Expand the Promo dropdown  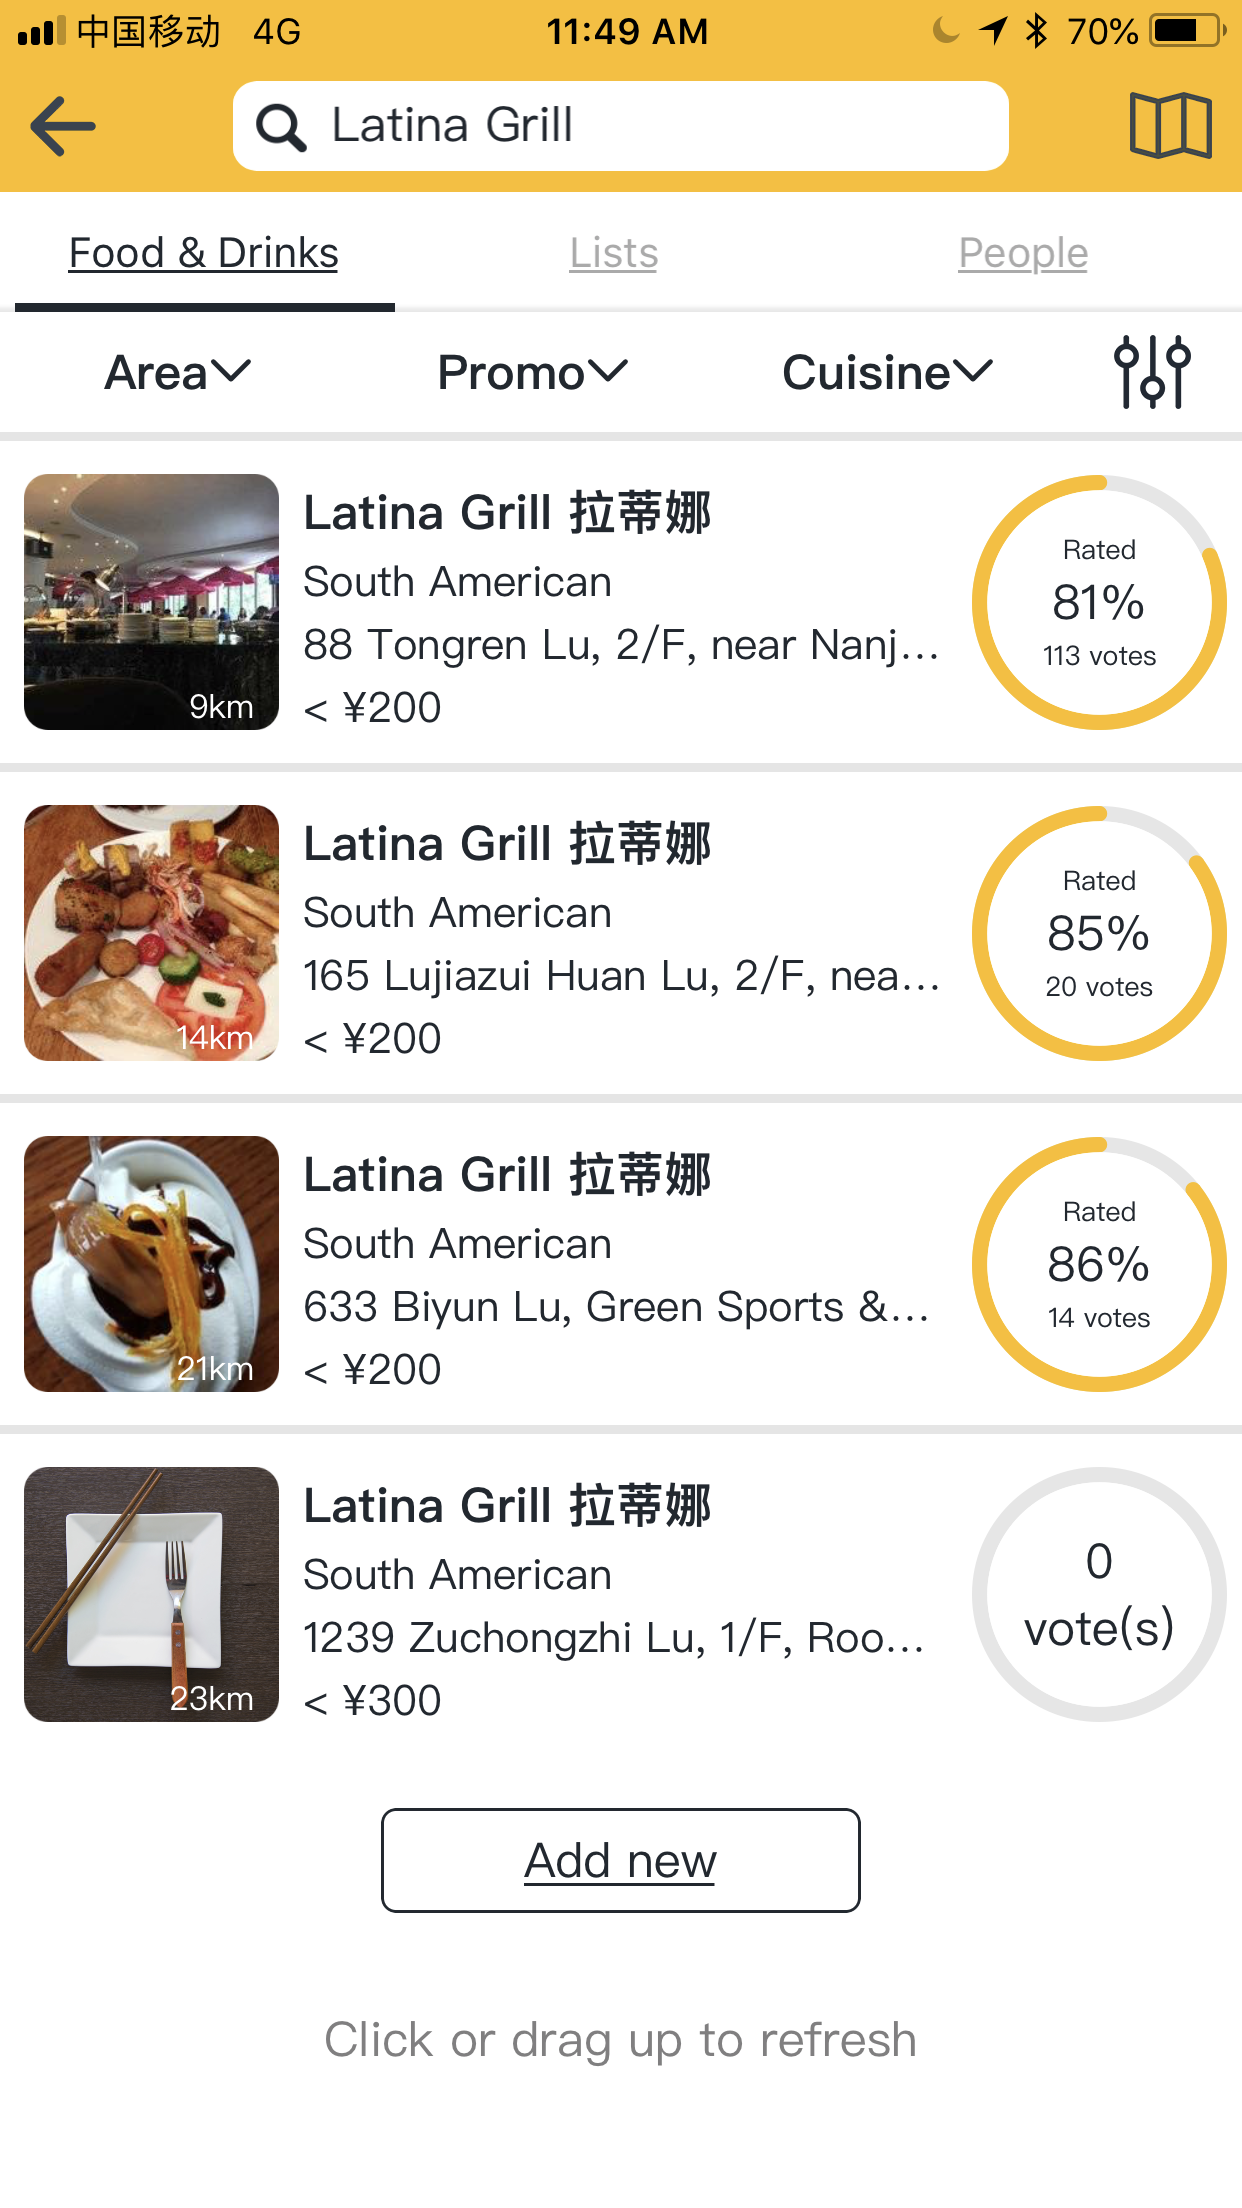(x=532, y=373)
